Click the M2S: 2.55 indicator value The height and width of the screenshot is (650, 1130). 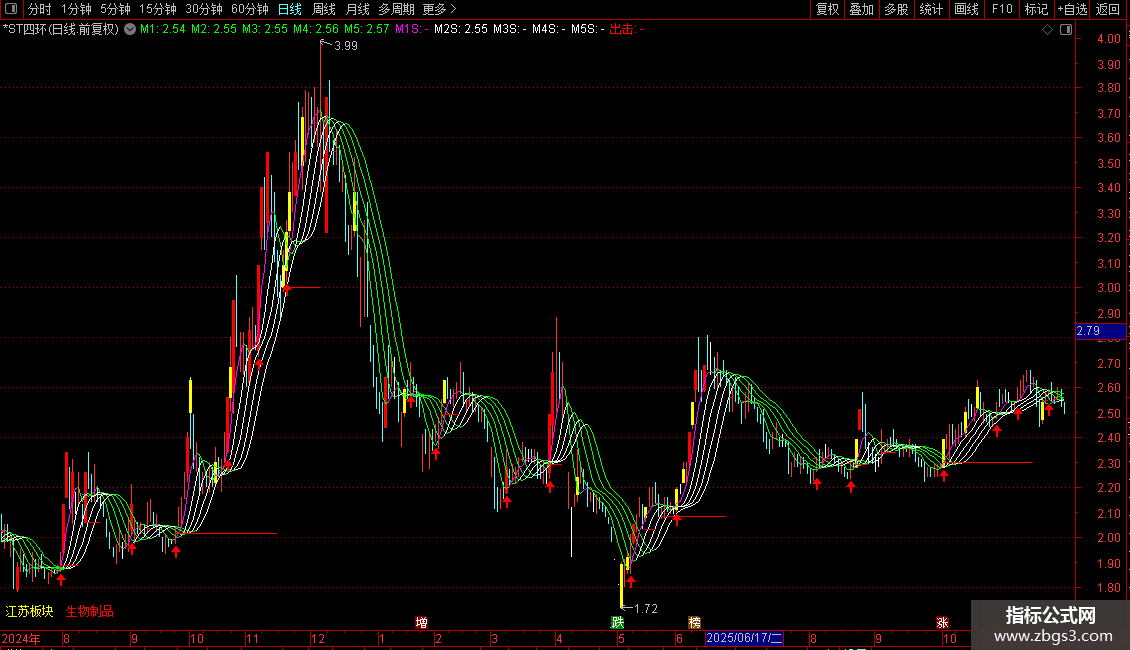point(461,30)
